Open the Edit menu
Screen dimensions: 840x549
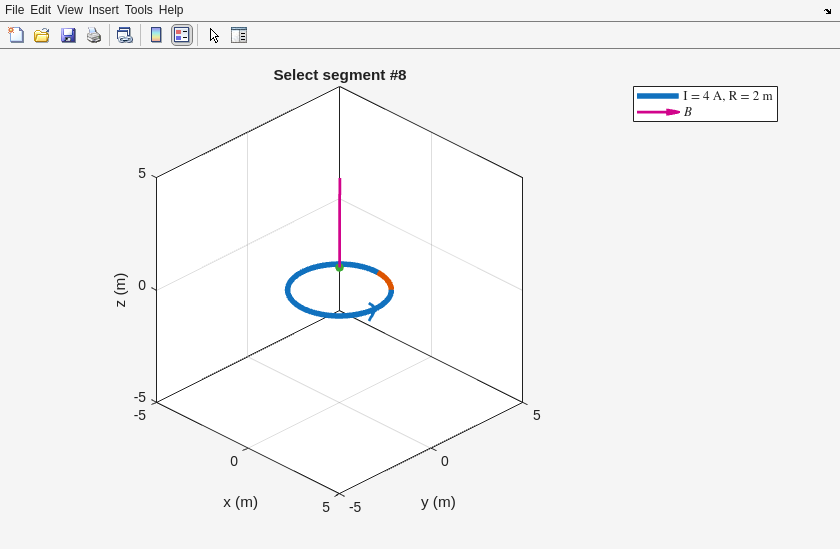(x=40, y=10)
